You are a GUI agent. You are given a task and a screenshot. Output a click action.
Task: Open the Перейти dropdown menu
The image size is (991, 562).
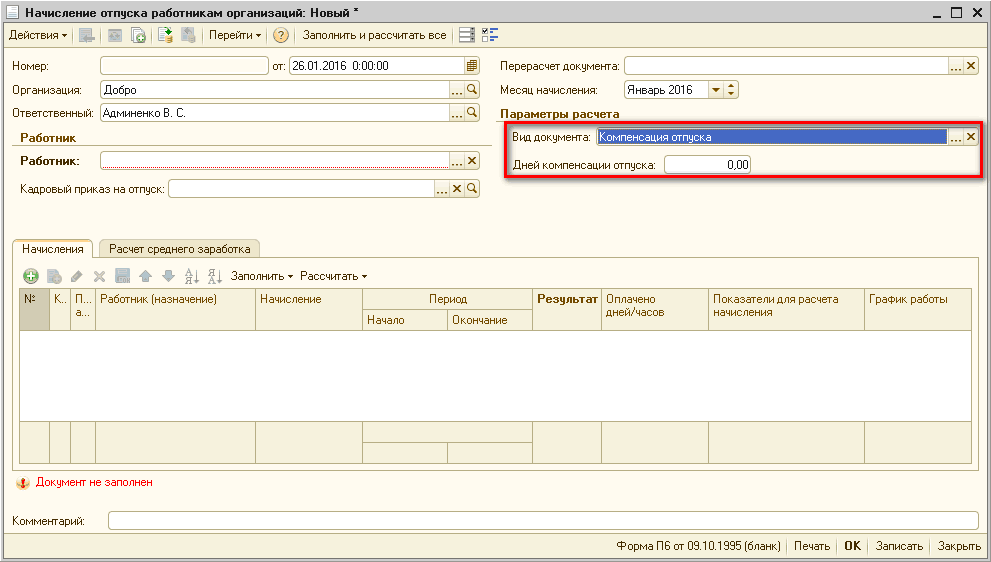coord(234,35)
